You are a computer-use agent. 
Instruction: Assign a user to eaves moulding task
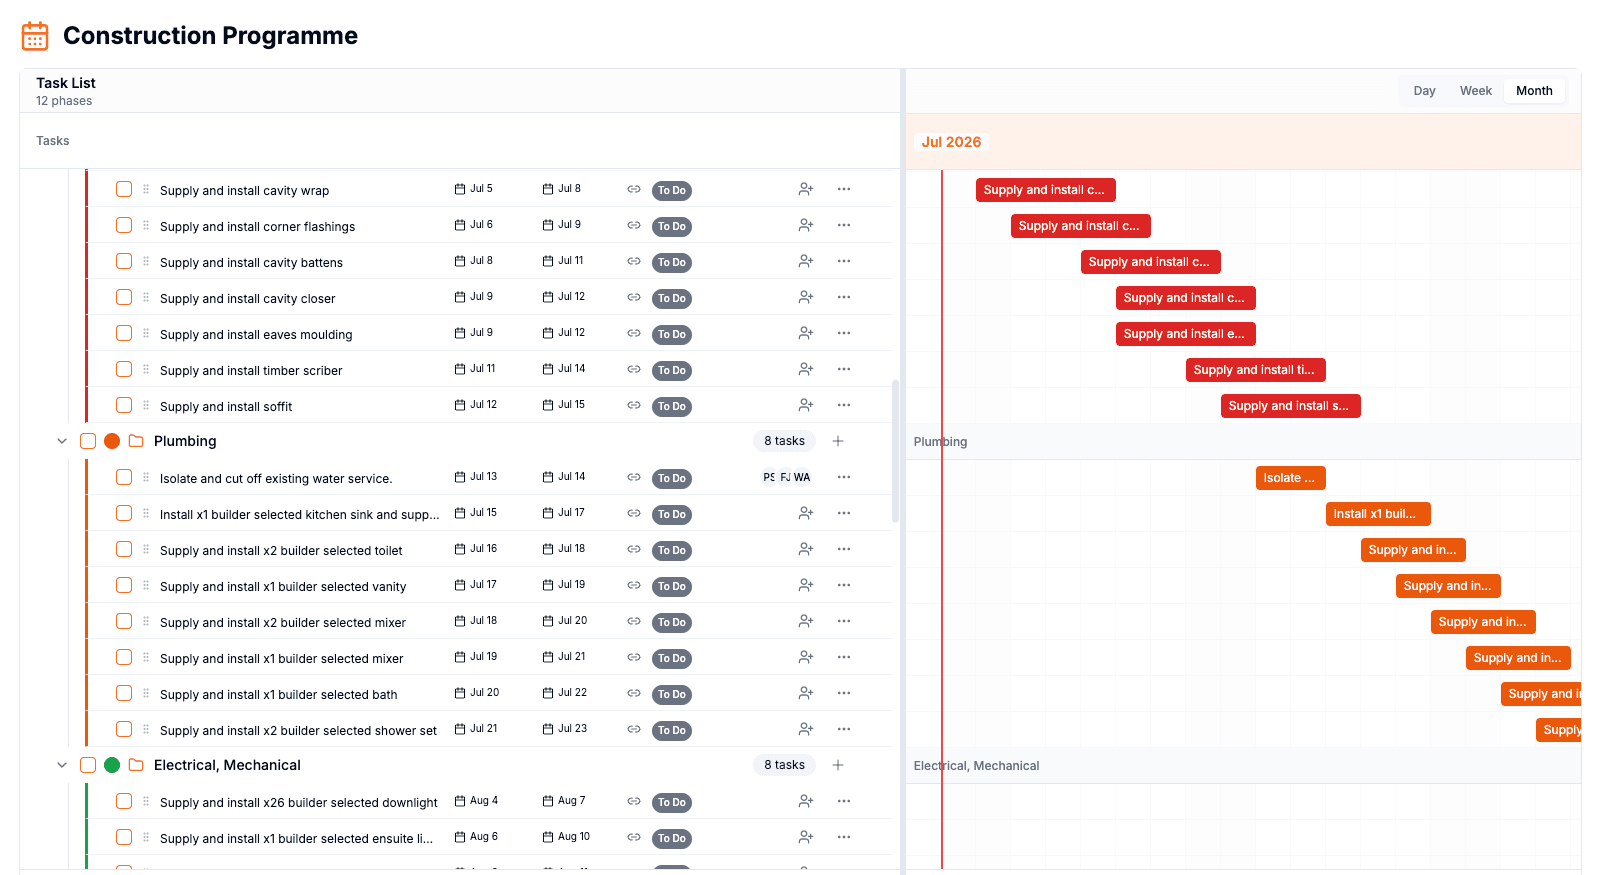point(806,333)
